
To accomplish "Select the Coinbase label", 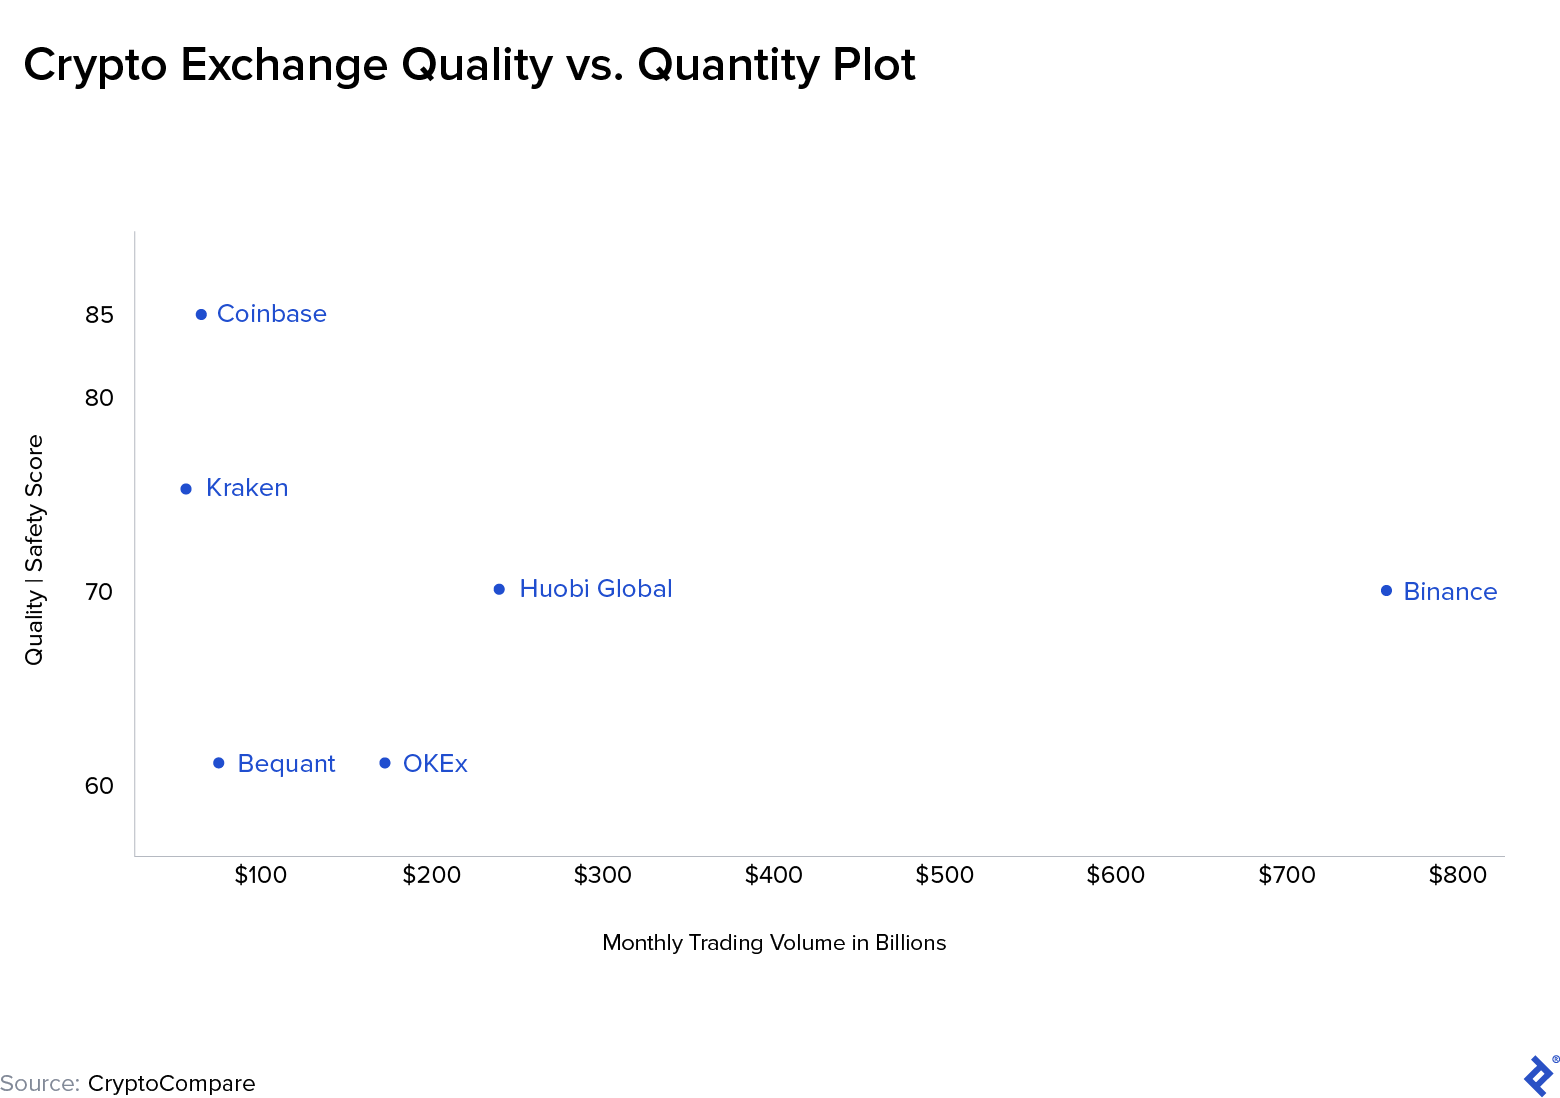I will pos(272,314).
